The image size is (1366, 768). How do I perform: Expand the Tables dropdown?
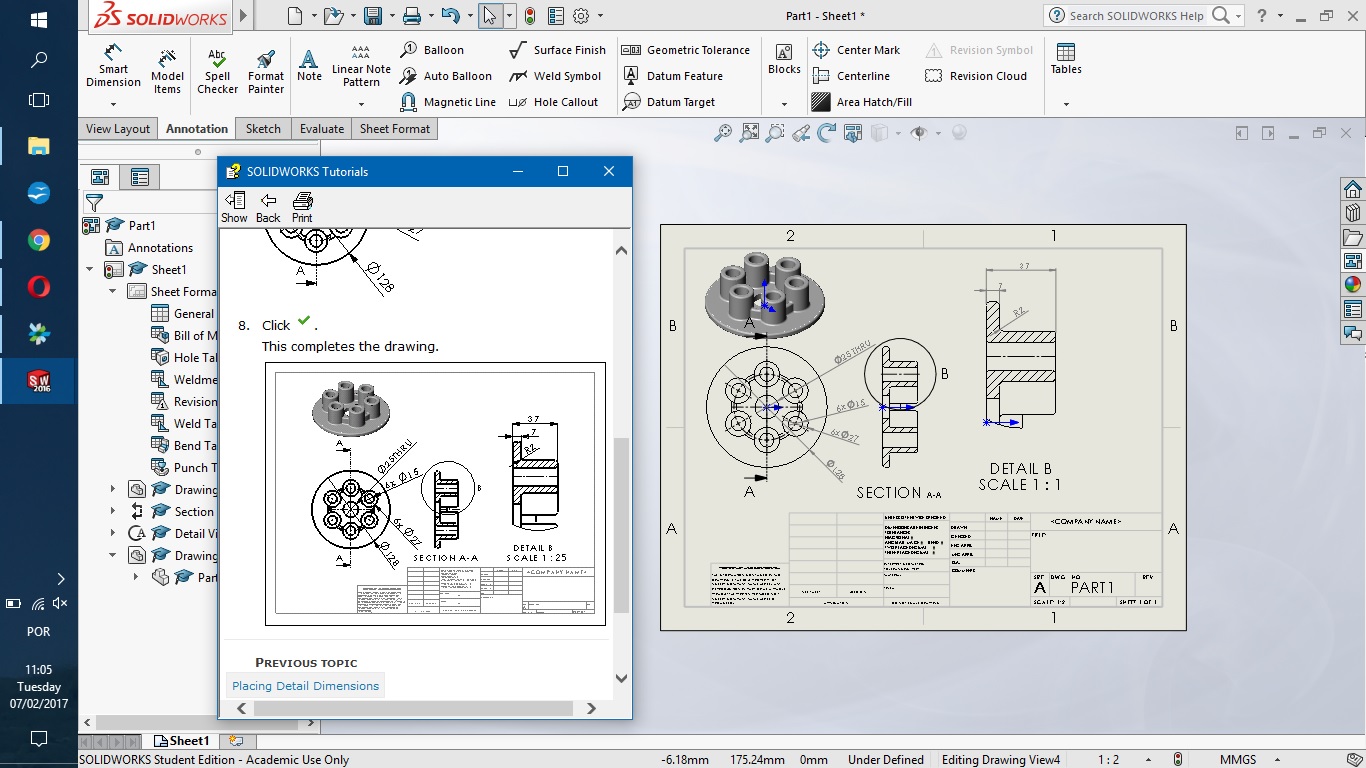(1066, 103)
